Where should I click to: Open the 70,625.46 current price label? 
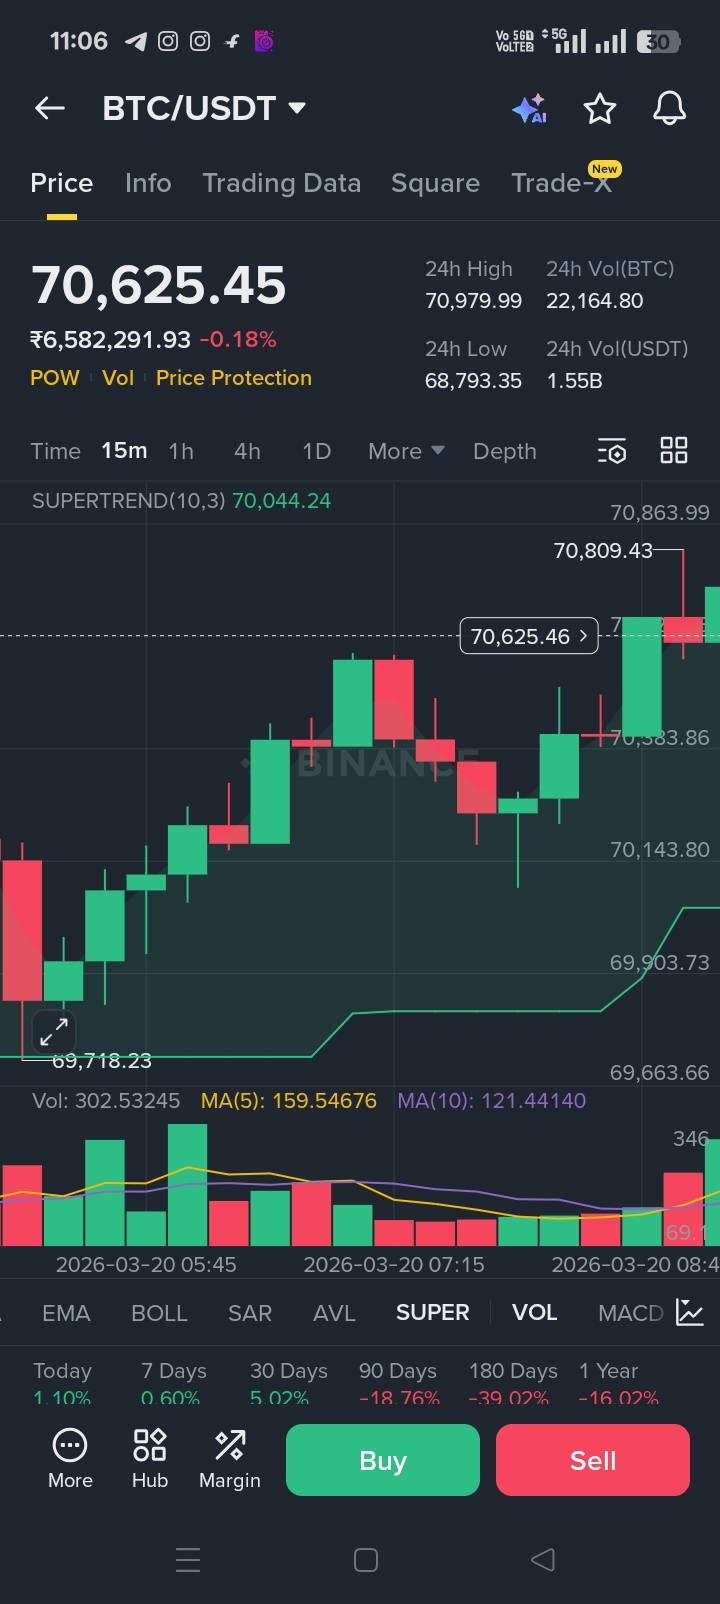point(529,636)
